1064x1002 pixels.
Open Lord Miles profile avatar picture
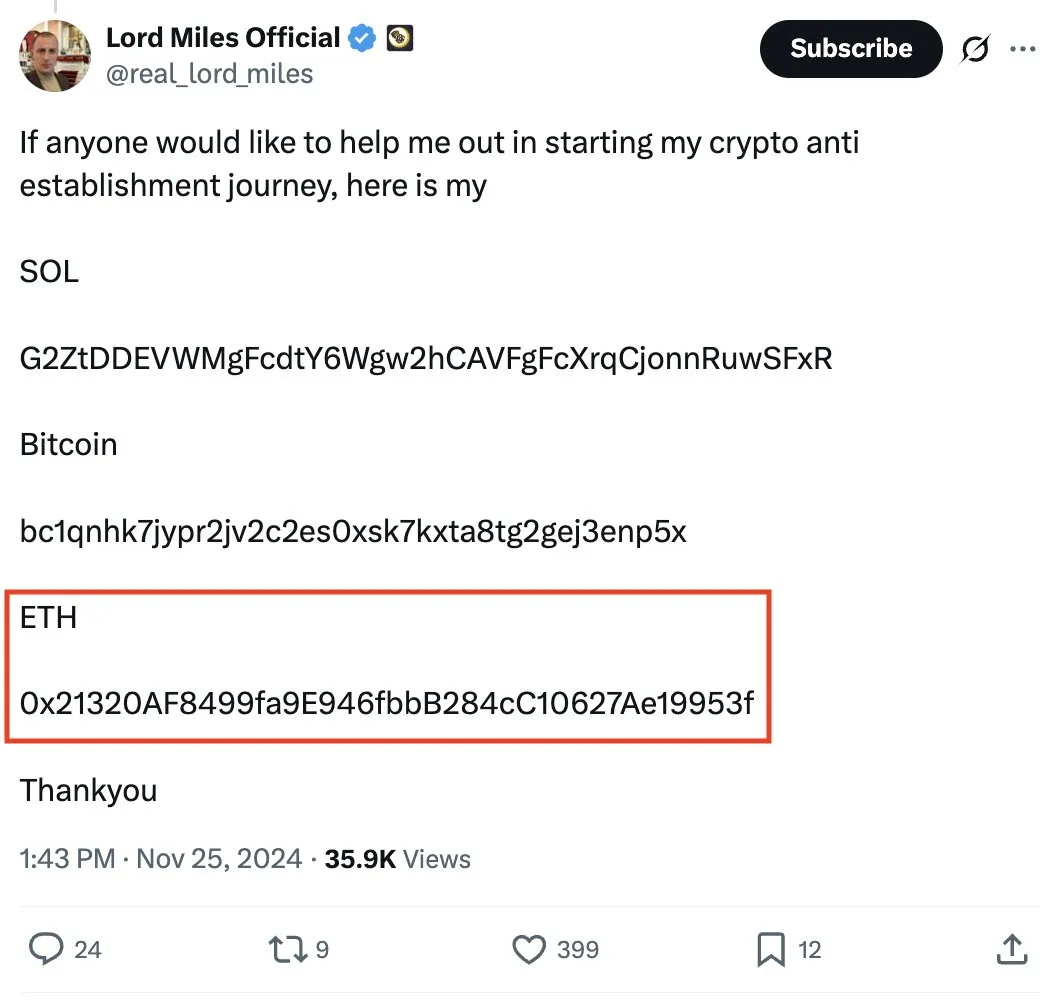56,56
